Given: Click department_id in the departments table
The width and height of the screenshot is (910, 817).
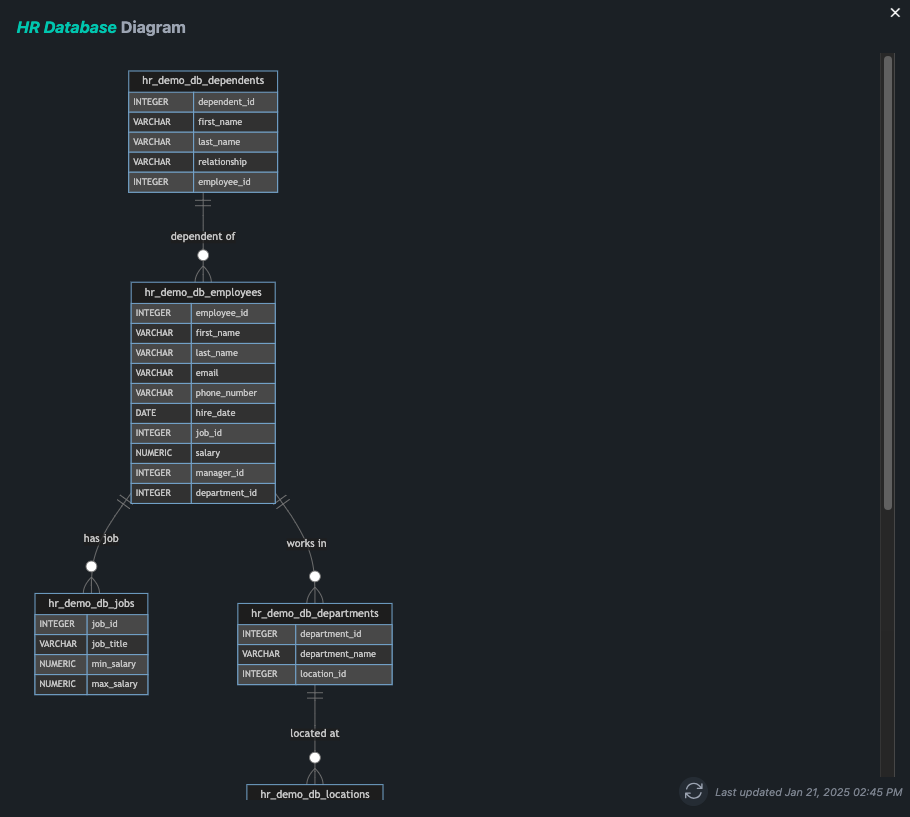Looking at the screenshot, I should (344, 634).
